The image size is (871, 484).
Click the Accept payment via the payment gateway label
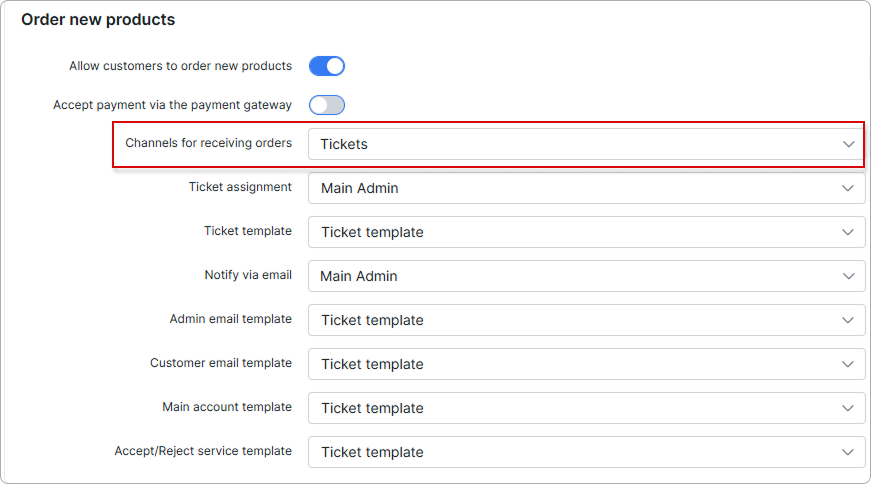172,104
